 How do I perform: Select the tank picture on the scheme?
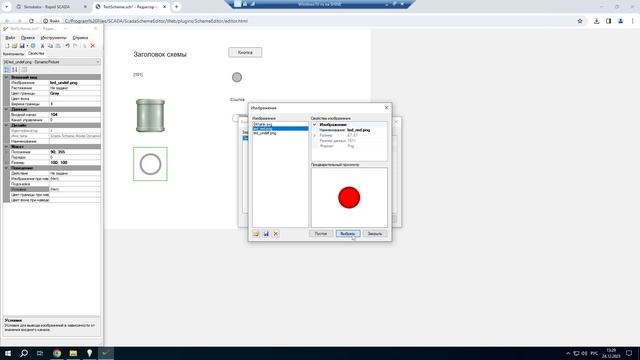click(150, 116)
